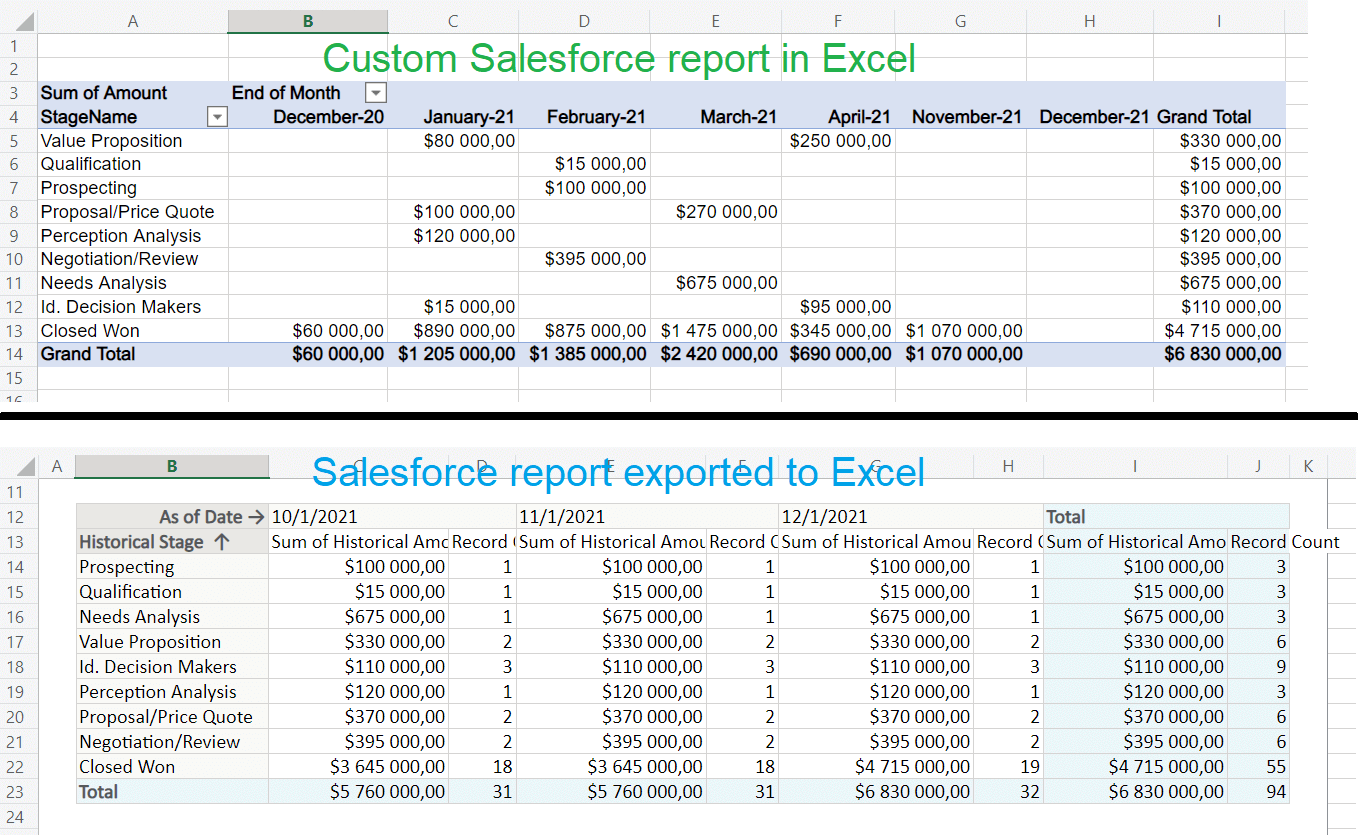Image resolution: width=1358 pixels, height=835 pixels.
Task: Select column header K on the bottom sheet
Action: pyautogui.click(x=1308, y=465)
